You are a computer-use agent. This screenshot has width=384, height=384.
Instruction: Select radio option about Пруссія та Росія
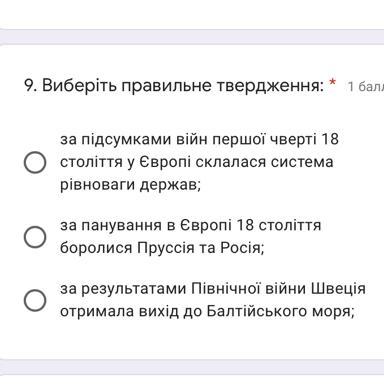coord(35,237)
